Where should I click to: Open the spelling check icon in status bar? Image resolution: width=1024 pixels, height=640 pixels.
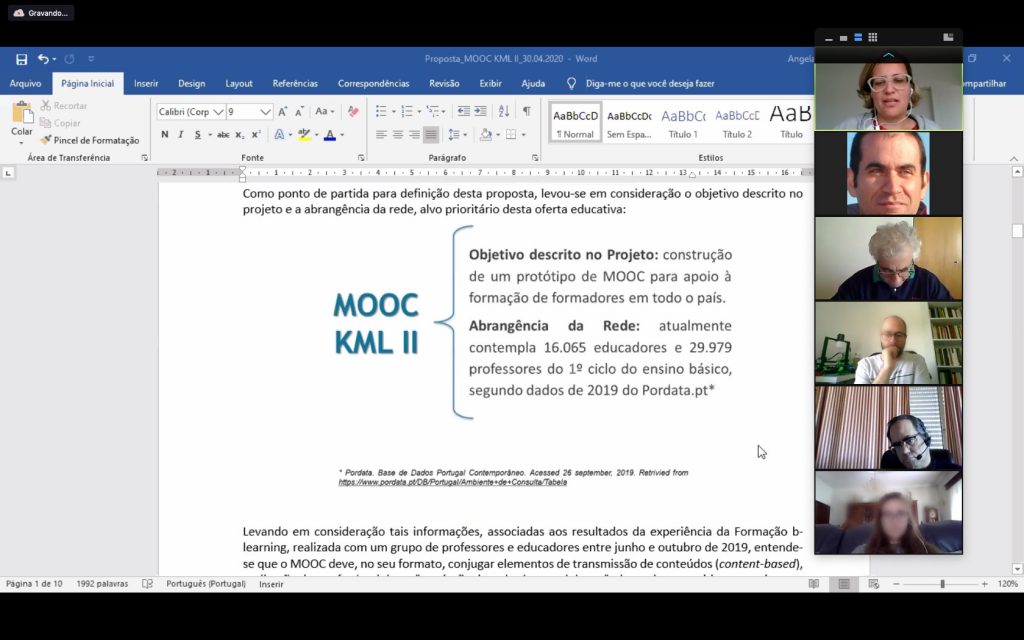tap(148, 584)
